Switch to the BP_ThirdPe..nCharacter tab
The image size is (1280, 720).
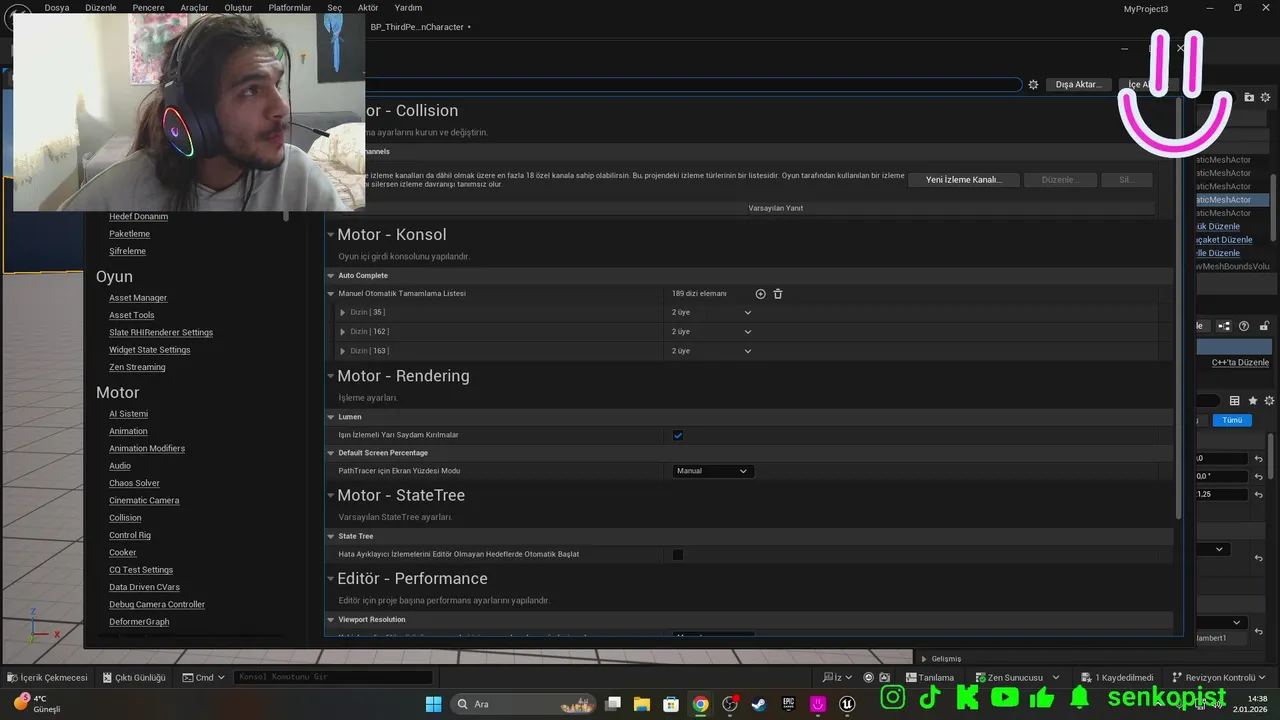[418, 27]
